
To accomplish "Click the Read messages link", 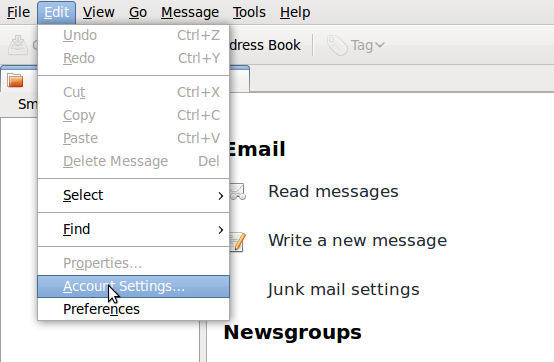I will pyautogui.click(x=333, y=192).
